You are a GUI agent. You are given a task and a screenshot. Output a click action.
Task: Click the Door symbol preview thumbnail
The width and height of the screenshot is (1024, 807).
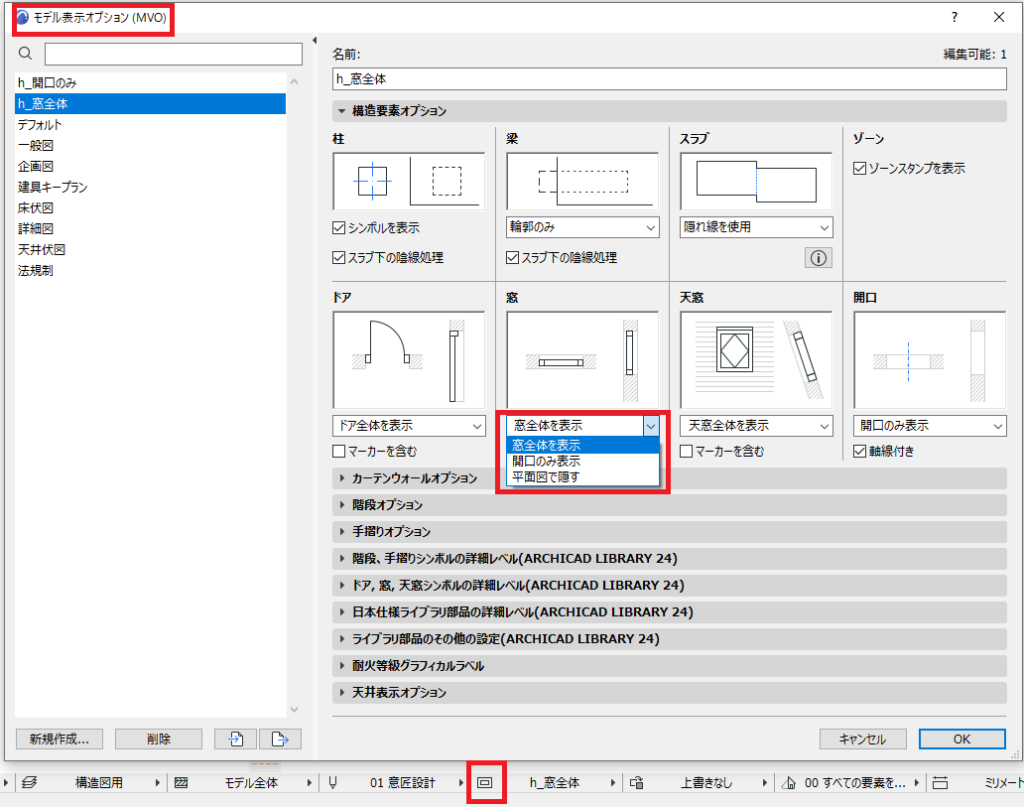409,360
